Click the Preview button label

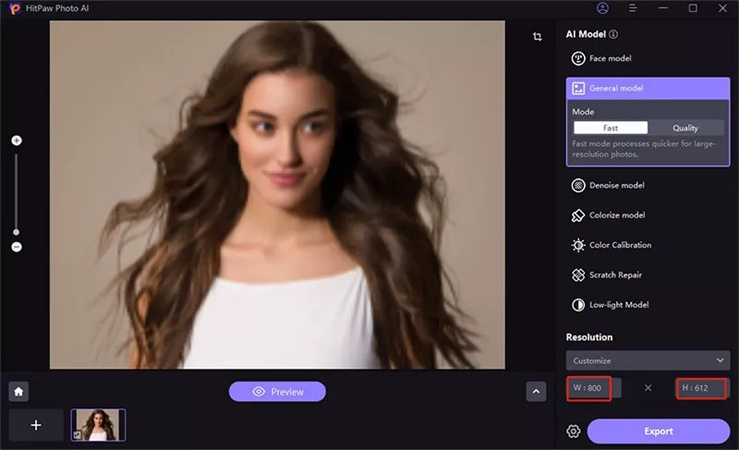click(x=287, y=392)
